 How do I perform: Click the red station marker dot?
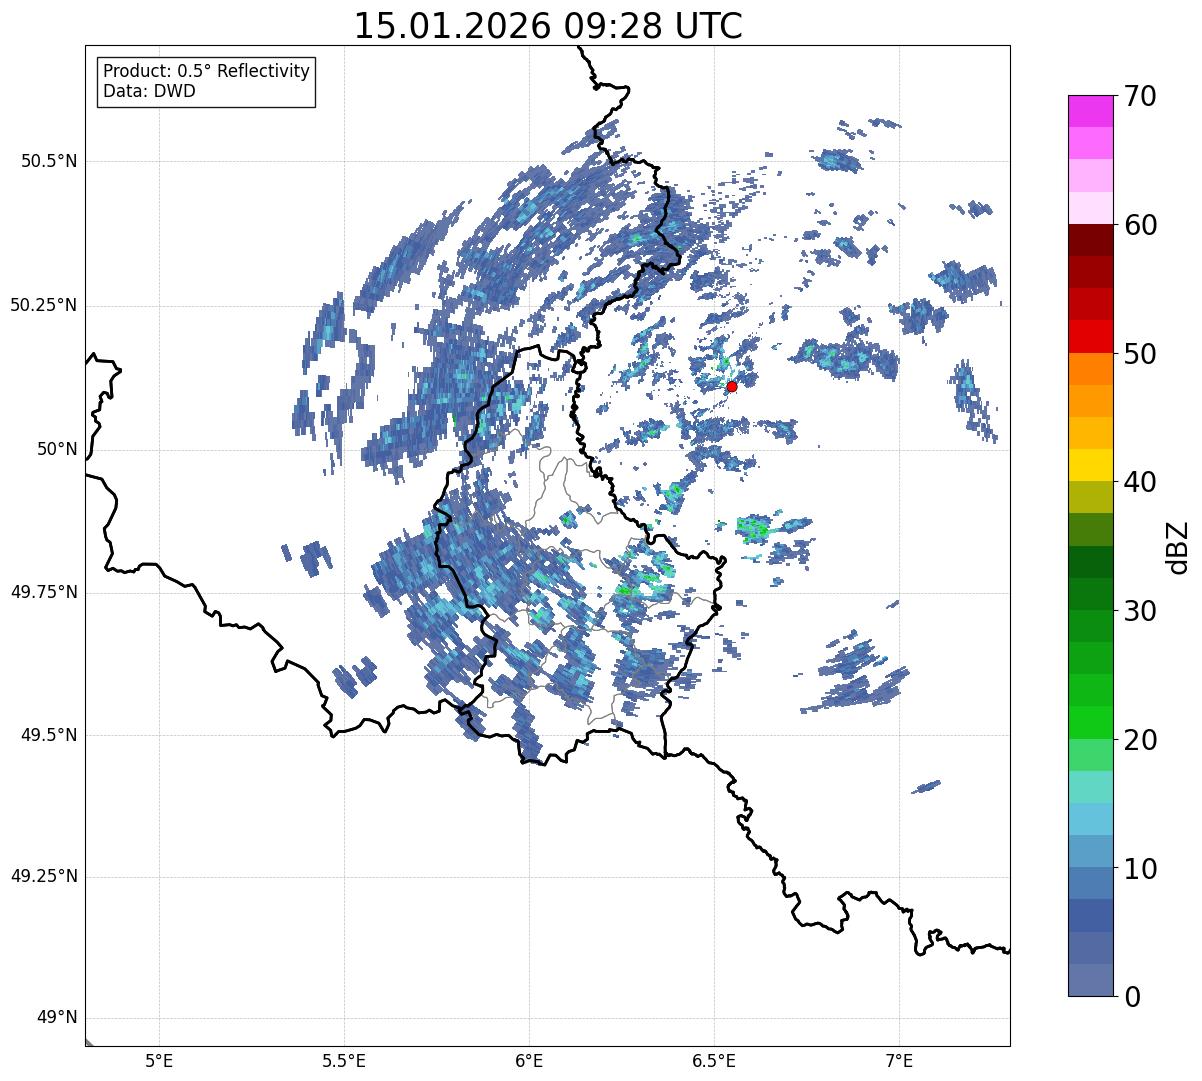pyautogui.click(x=731, y=386)
